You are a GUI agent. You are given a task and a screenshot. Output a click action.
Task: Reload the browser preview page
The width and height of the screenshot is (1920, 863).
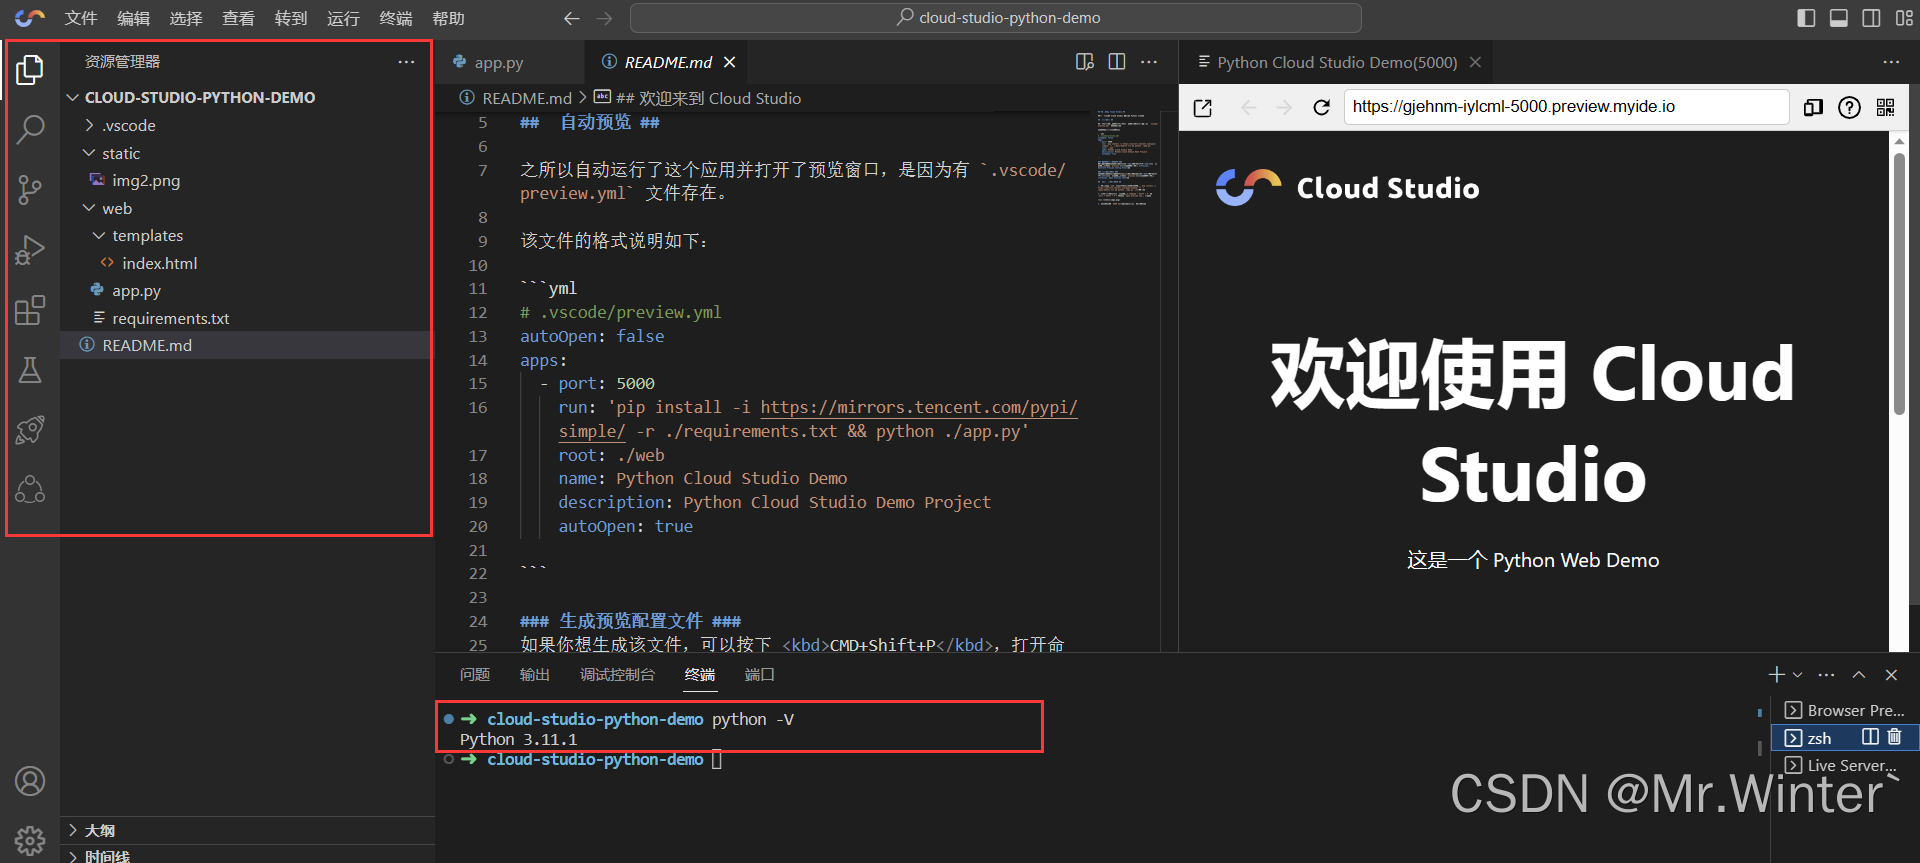(x=1321, y=107)
